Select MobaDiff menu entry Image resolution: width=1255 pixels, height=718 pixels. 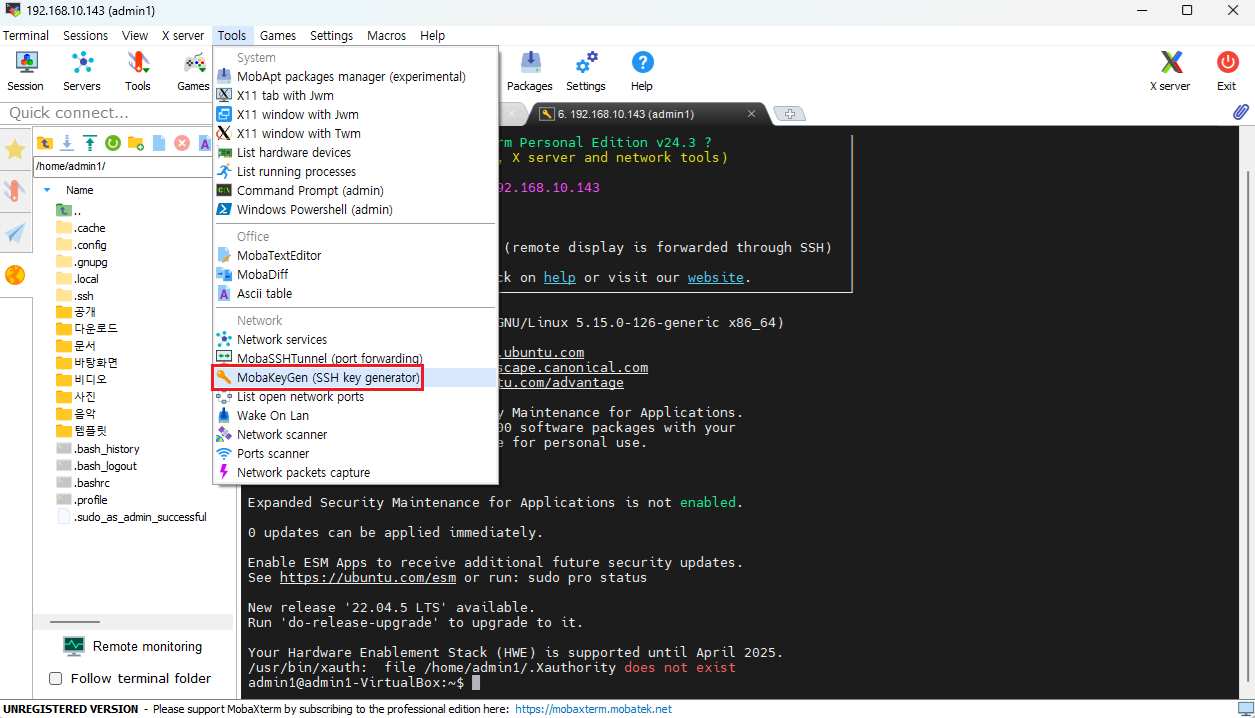pos(355,274)
